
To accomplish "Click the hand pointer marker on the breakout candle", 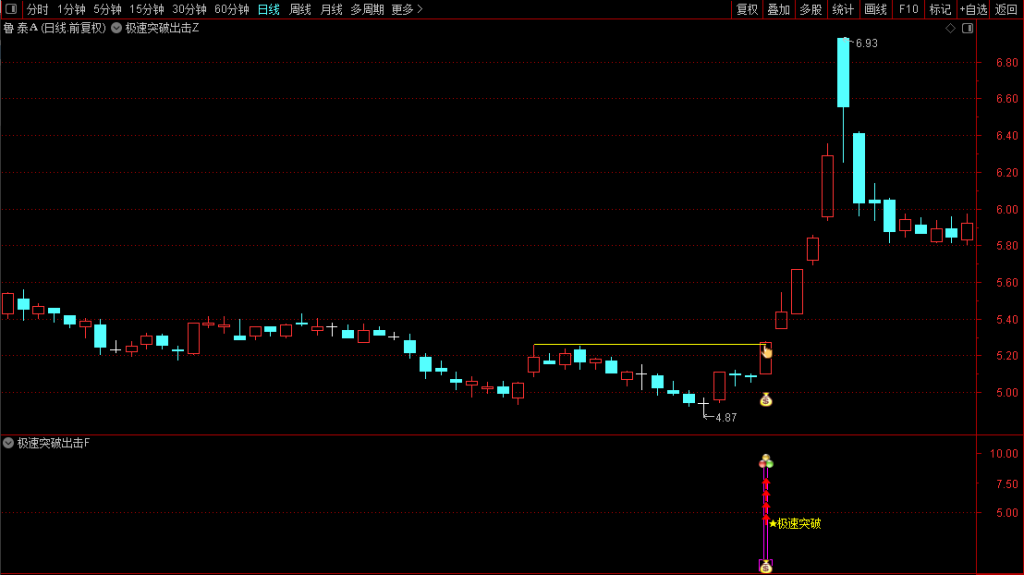I will [x=766, y=351].
